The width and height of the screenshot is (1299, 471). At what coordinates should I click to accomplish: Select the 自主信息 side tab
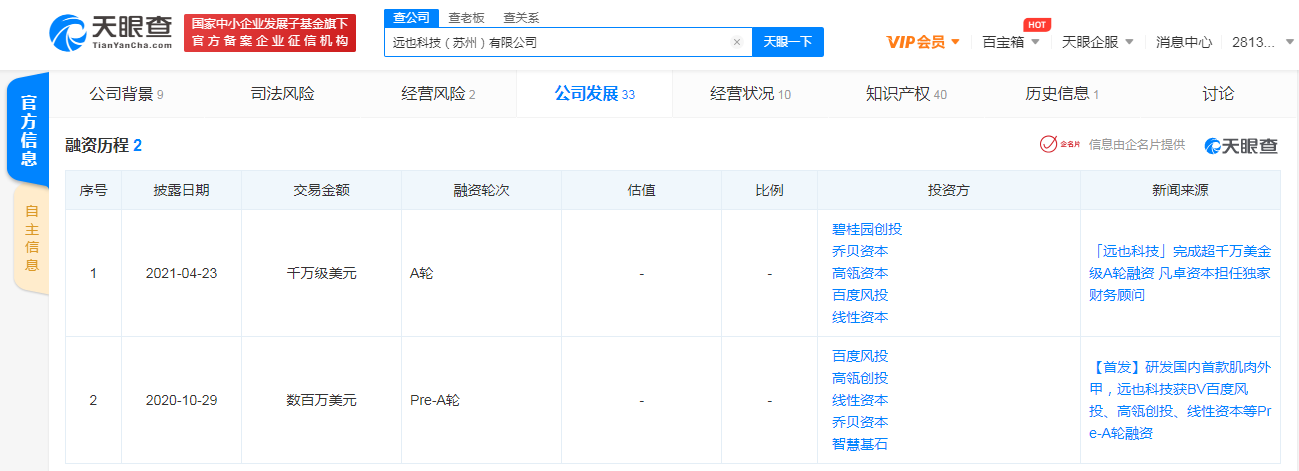point(32,238)
